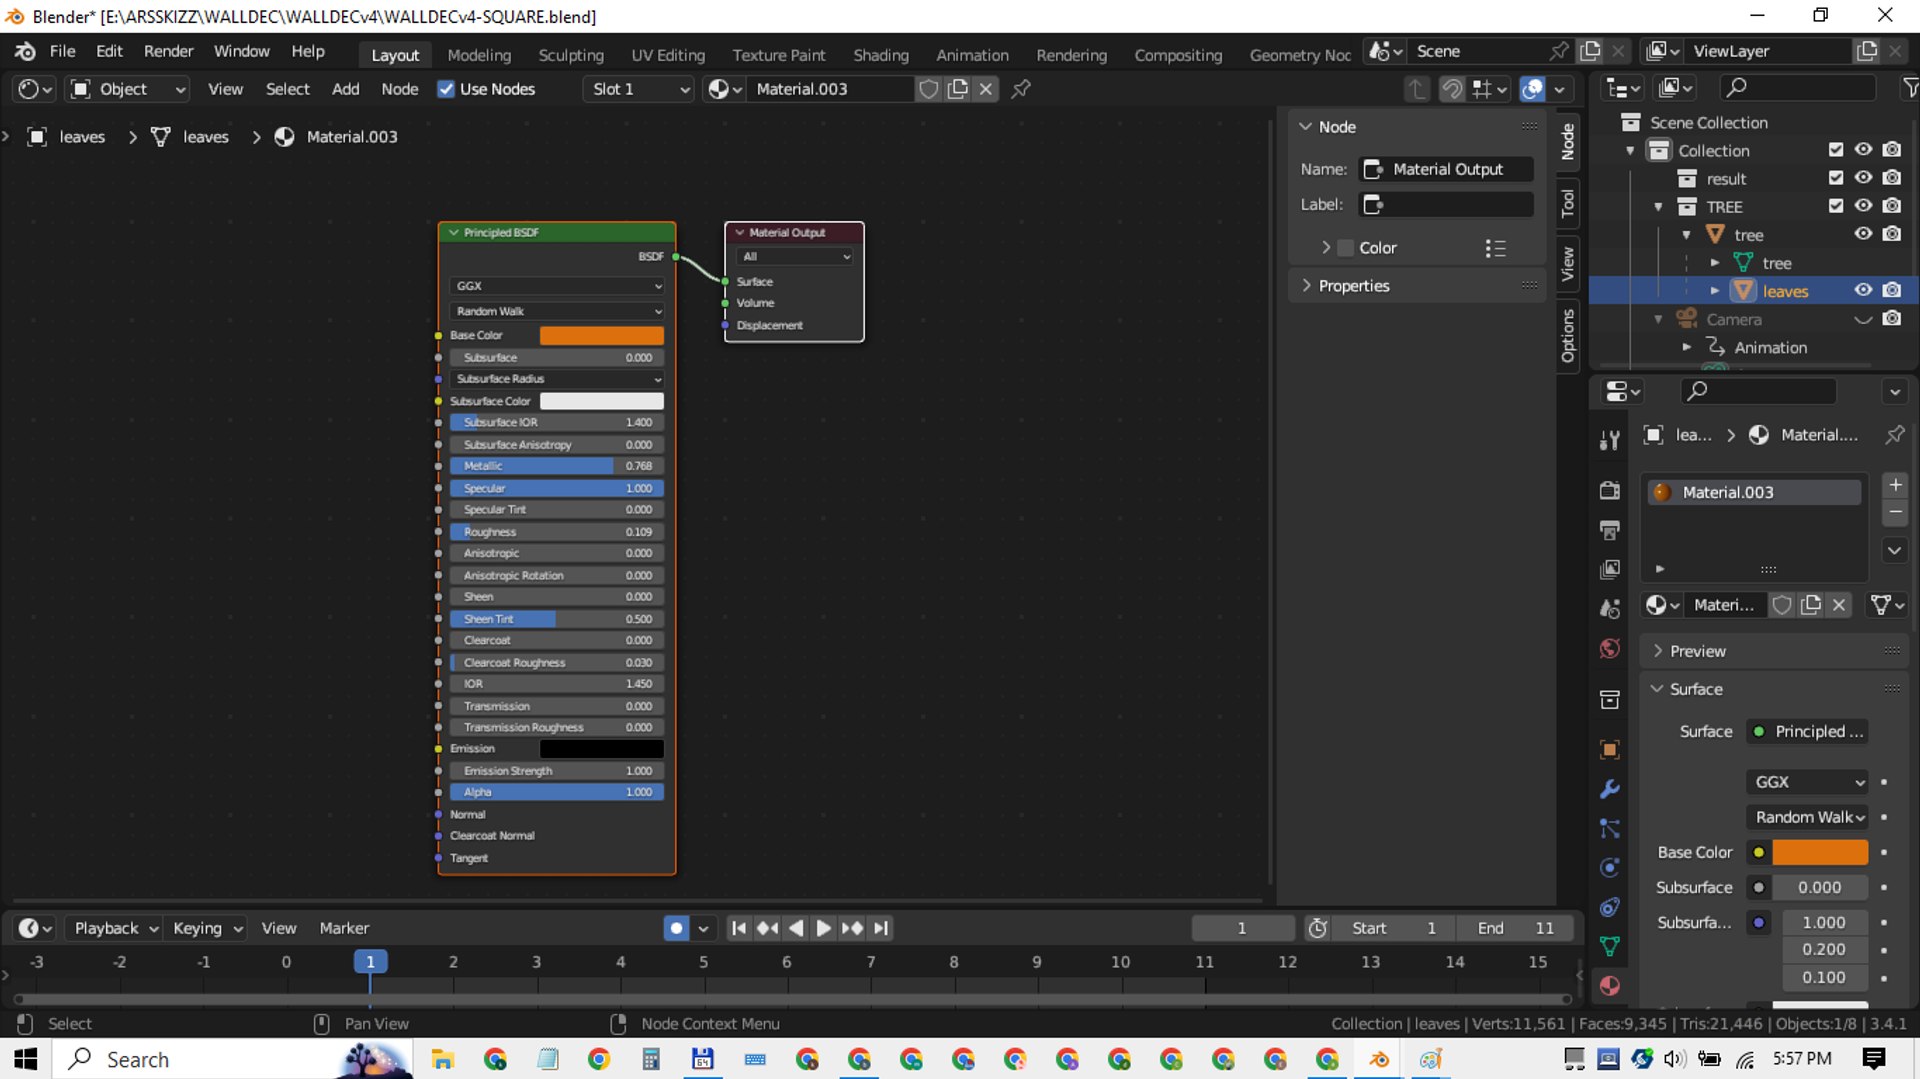Open the Add menu in node editor
This screenshot has height=1079, width=1920.
[x=345, y=89]
